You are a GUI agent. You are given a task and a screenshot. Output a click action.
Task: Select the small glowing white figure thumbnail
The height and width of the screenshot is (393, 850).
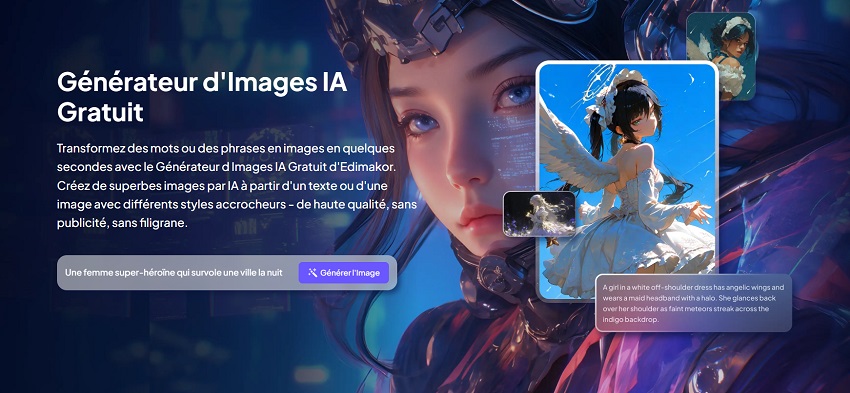(x=539, y=214)
